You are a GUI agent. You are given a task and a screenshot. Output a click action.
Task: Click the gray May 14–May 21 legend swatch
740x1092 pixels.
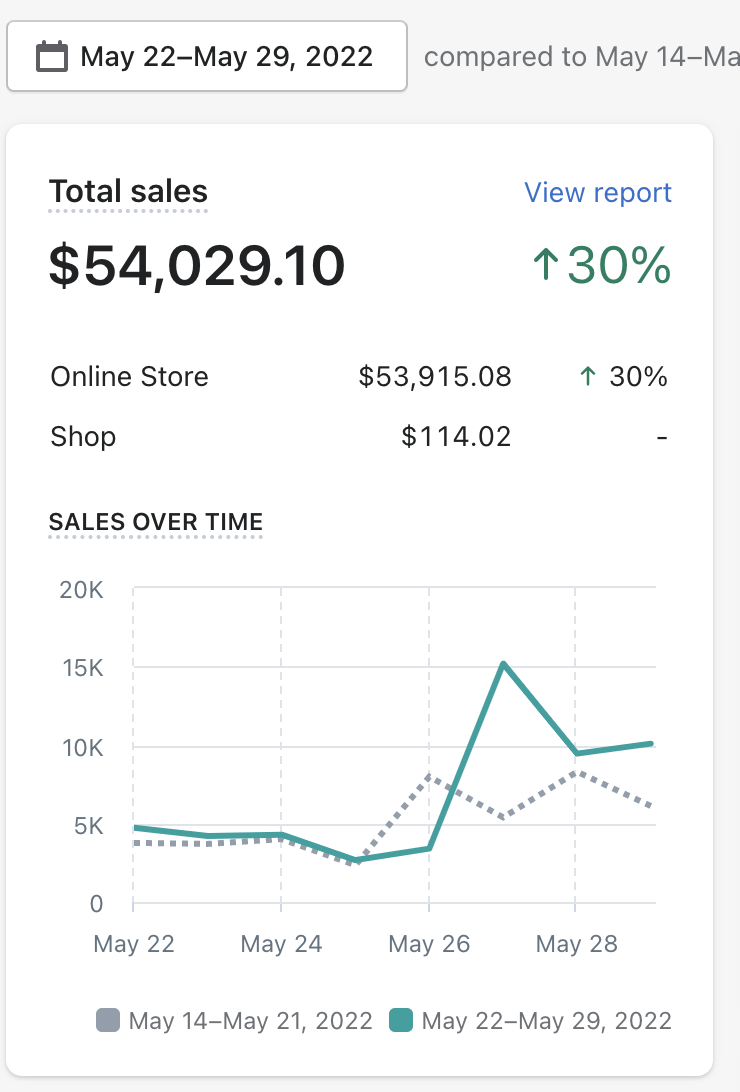(x=108, y=1020)
